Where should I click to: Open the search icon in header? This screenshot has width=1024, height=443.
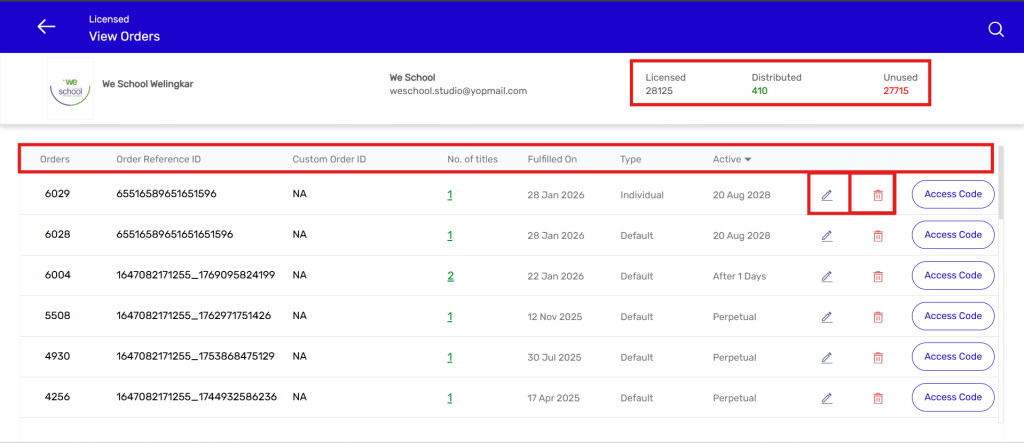click(x=995, y=29)
